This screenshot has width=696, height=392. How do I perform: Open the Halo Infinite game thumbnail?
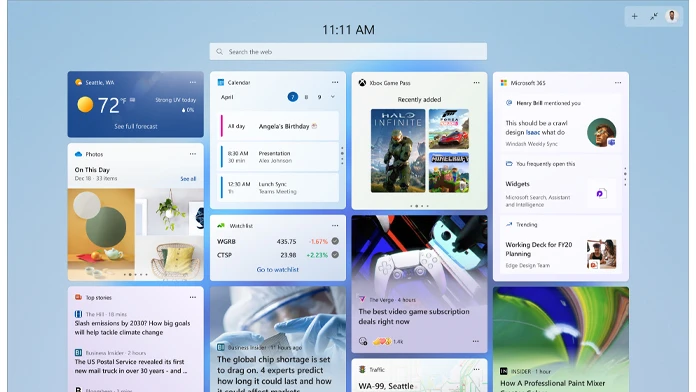pos(398,151)
